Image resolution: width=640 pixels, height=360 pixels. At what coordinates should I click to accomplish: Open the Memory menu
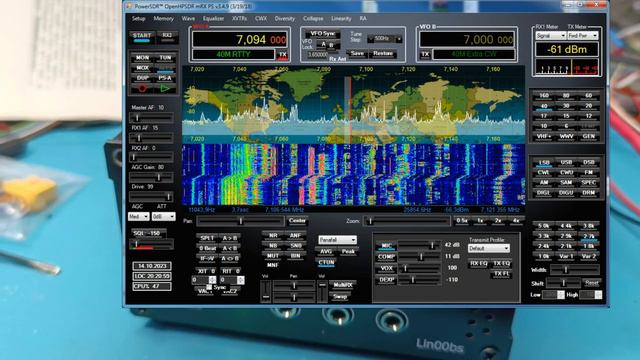(x=164, y=19)
